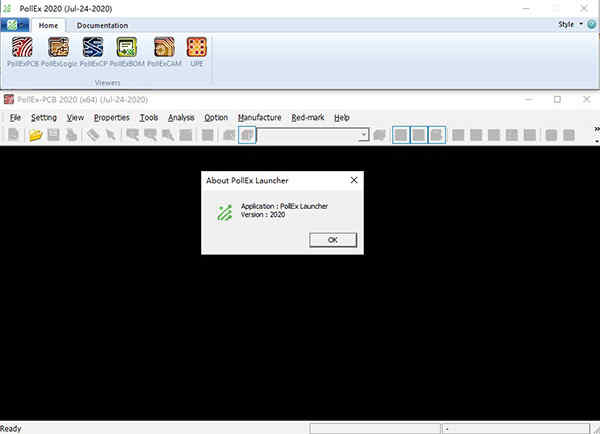Open the Option menu
The height and width of the screenshot is (434, 600).
216,117
